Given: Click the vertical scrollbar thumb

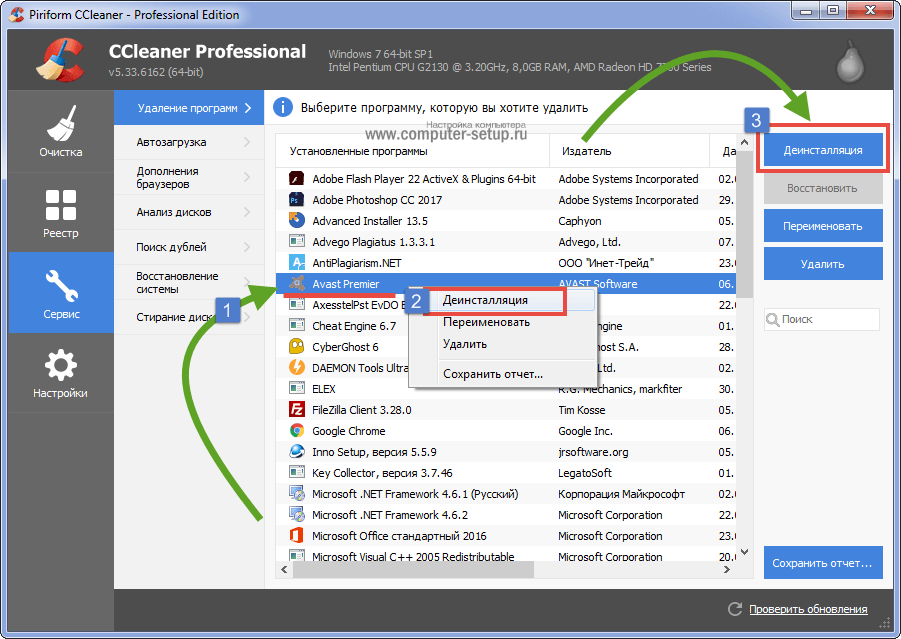Looking at the screenshot, I should (745, 224).
